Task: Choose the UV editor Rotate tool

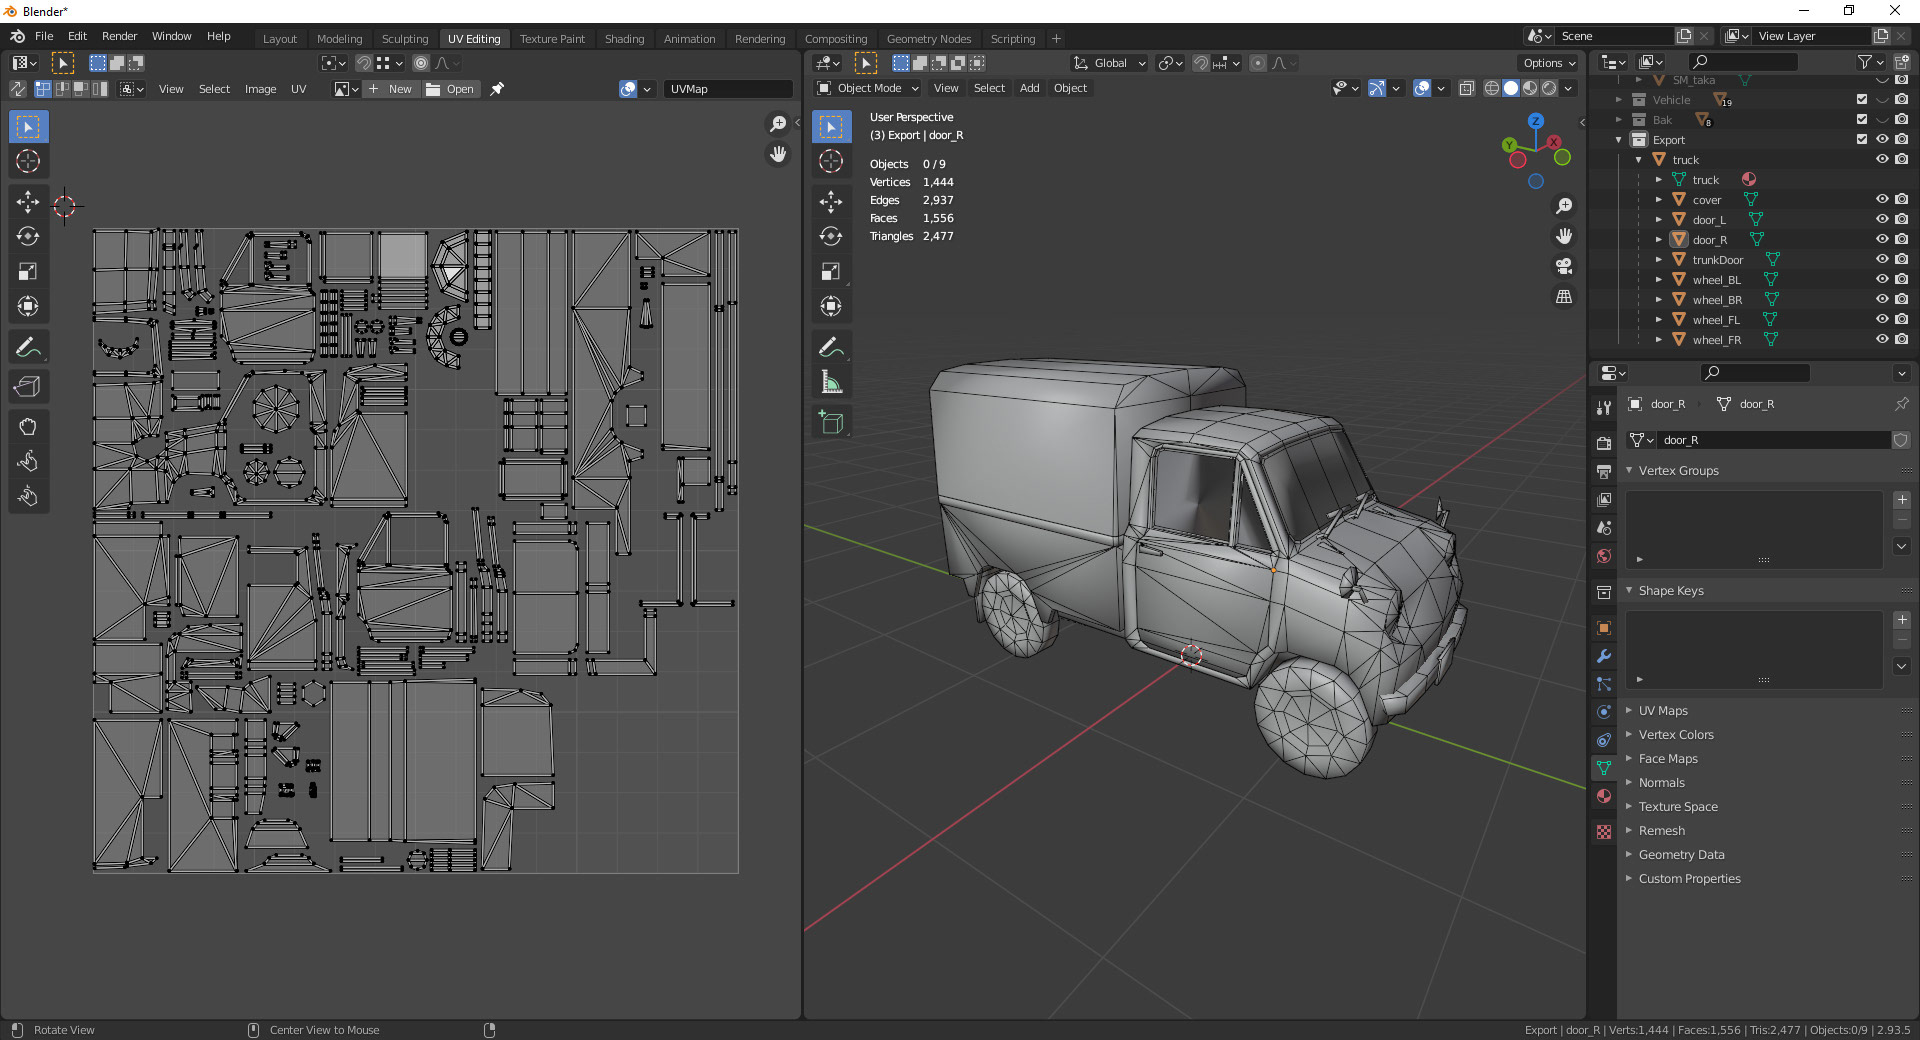Action: pos(28,236)
